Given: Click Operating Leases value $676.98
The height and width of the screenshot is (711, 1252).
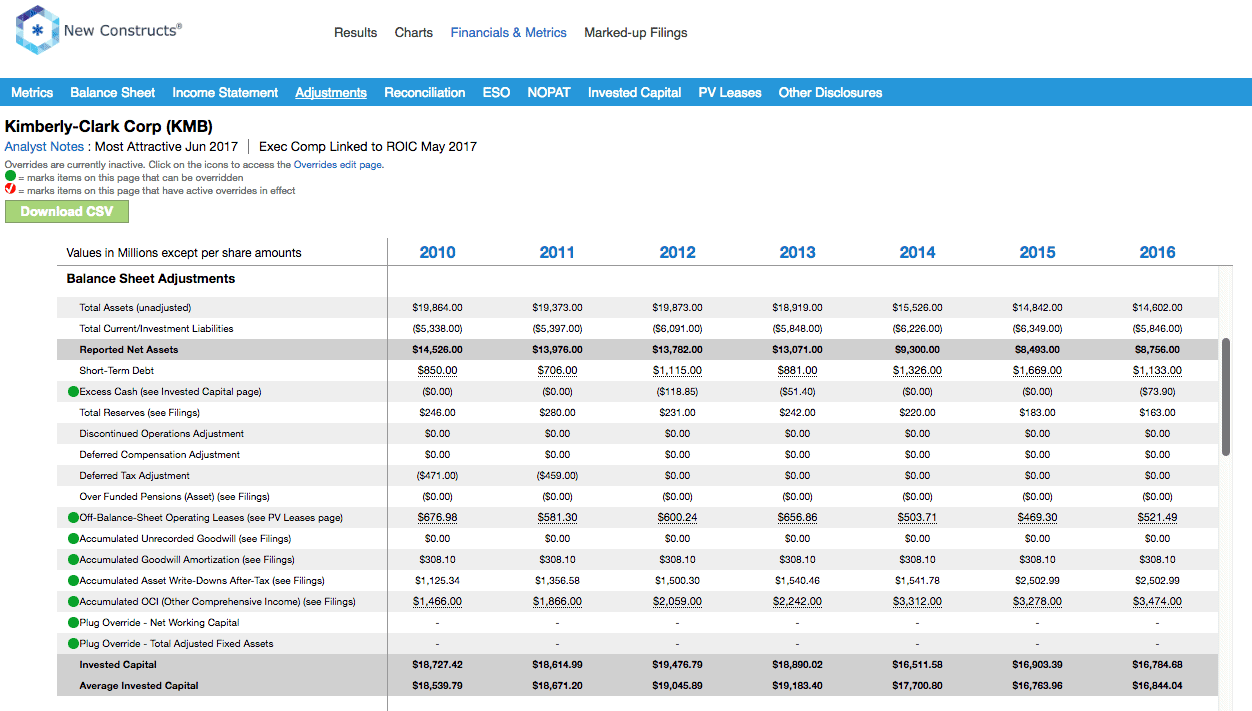Looking at the screenshot, I should (x=437, y=518).
